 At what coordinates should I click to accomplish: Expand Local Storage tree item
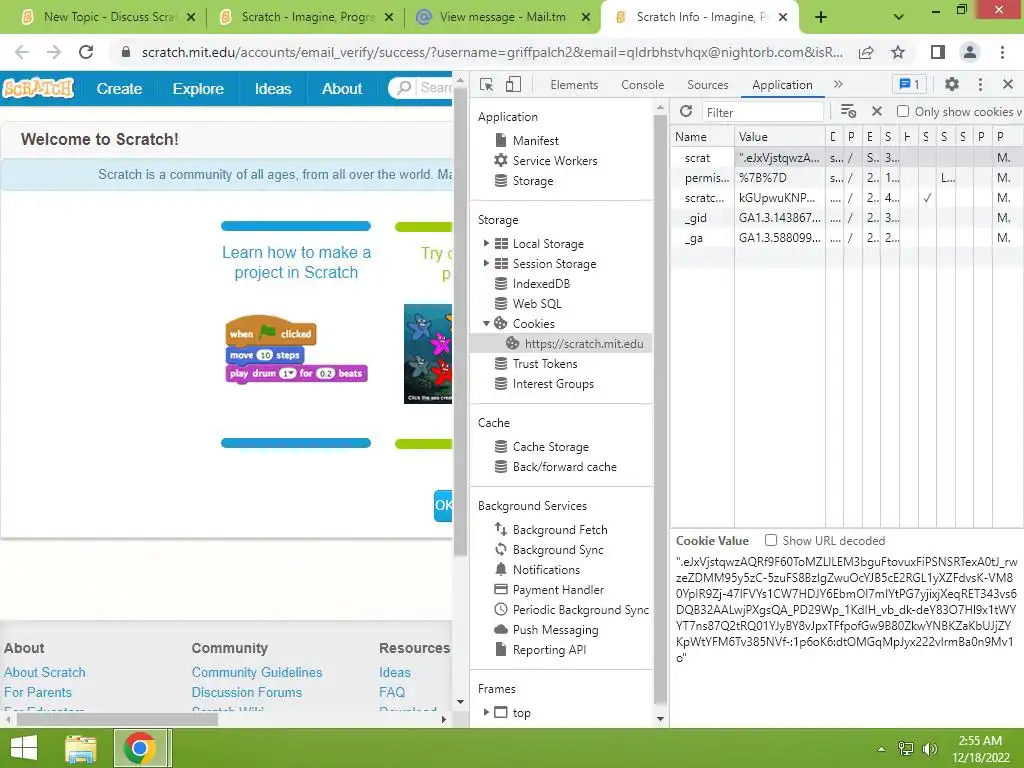point(486,243)
